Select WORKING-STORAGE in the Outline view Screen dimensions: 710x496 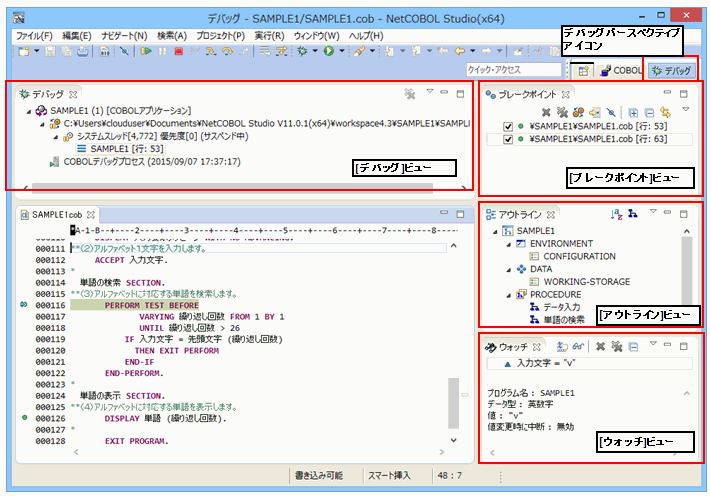point(580,282)
